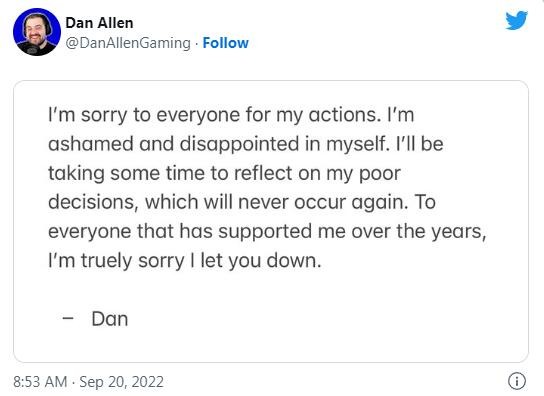Click the blue Twitter bird logo

(516, 20)
